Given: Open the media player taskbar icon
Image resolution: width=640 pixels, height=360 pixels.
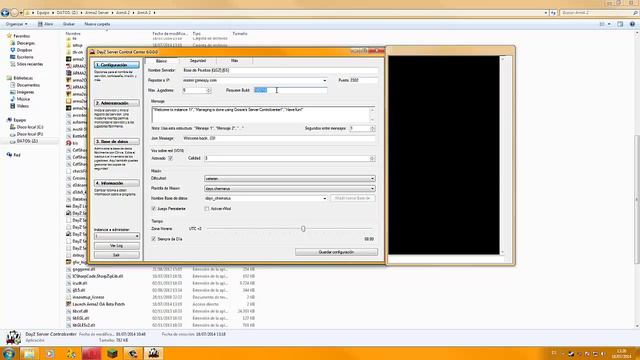Looking at the screenshot, I should pyautogui.click(x=50, y=353).
